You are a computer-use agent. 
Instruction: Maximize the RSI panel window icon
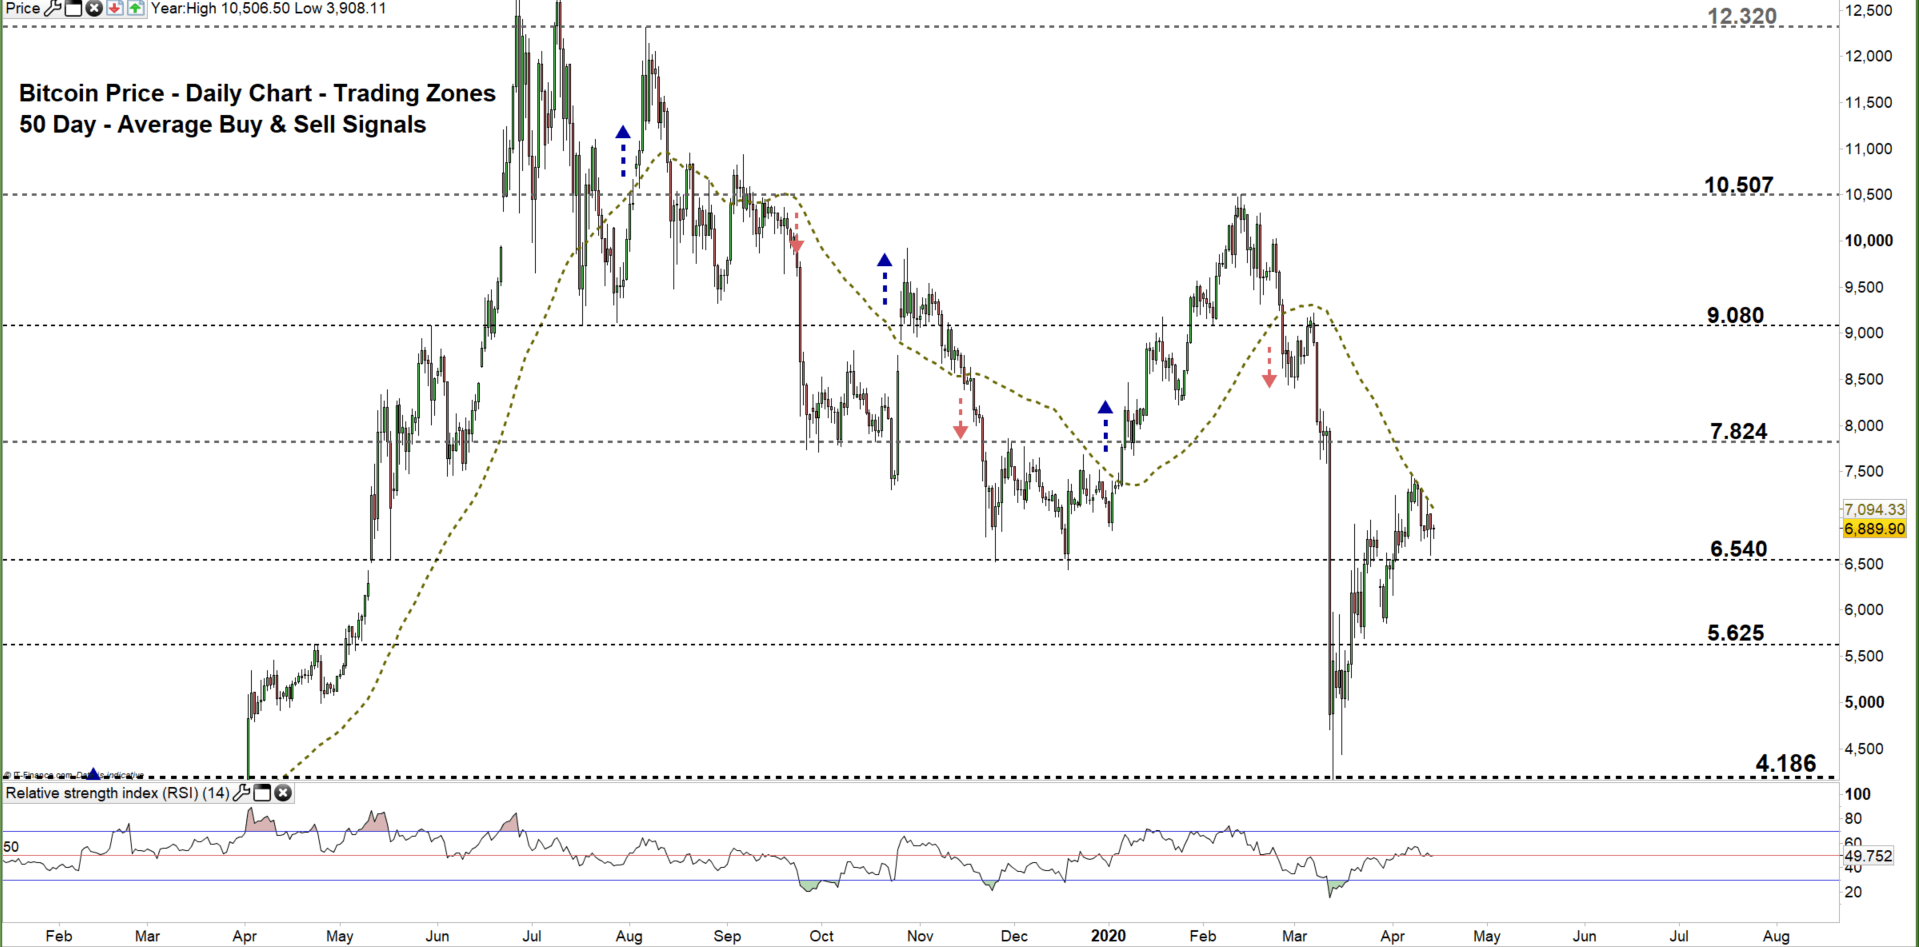[x=262, y=793]
